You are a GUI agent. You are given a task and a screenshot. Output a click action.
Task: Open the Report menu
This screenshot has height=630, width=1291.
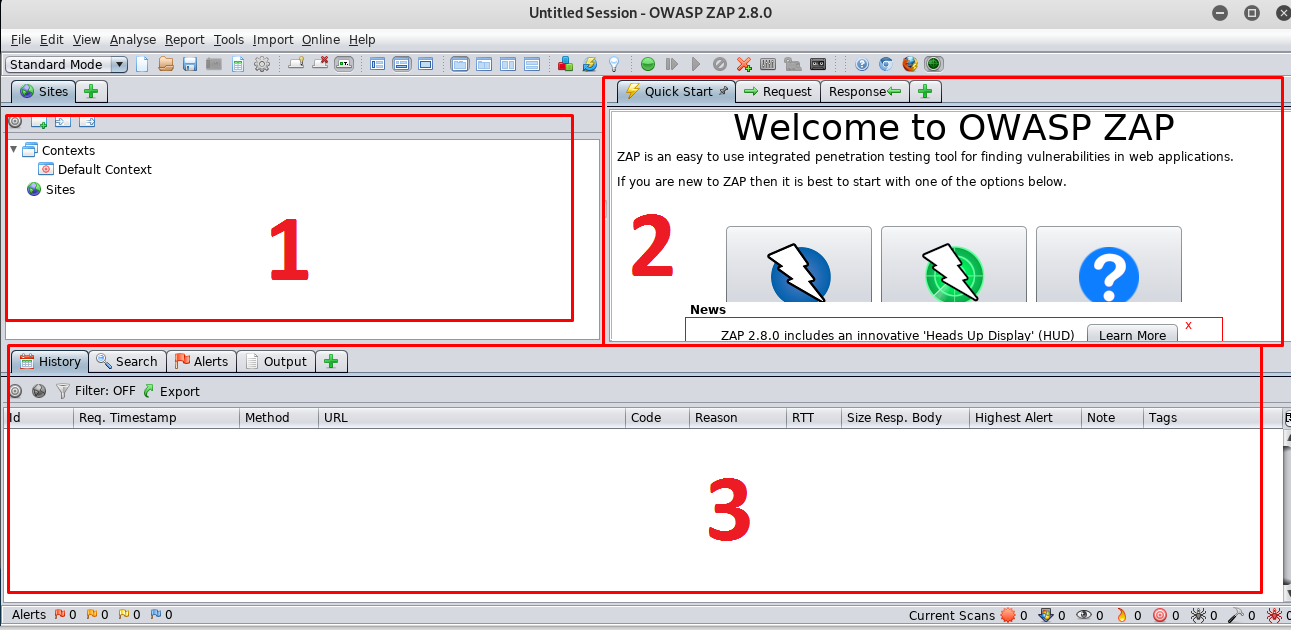tap(185, 39)
